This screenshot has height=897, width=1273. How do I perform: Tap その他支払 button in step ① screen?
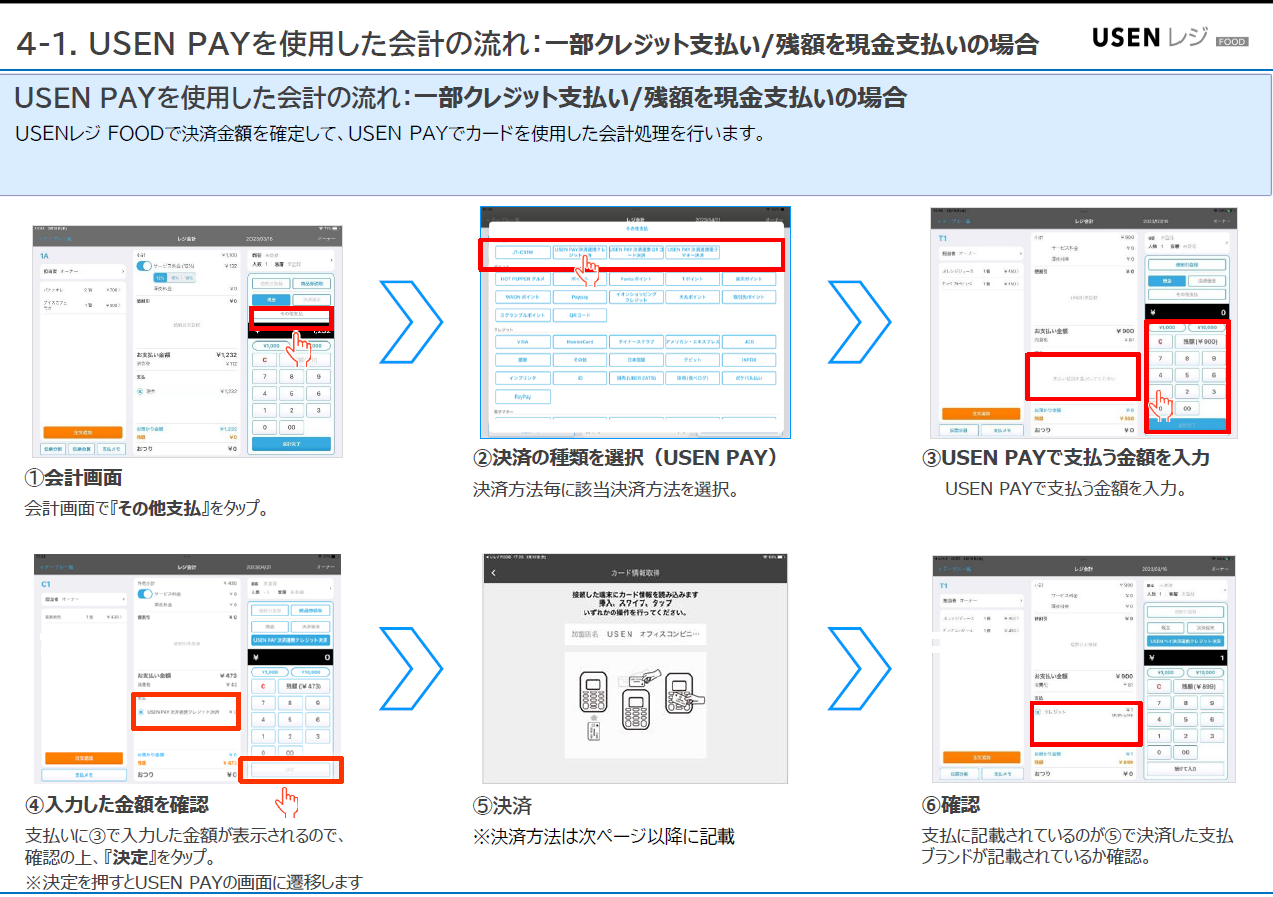pyautogui.click(x=291, y=314)
